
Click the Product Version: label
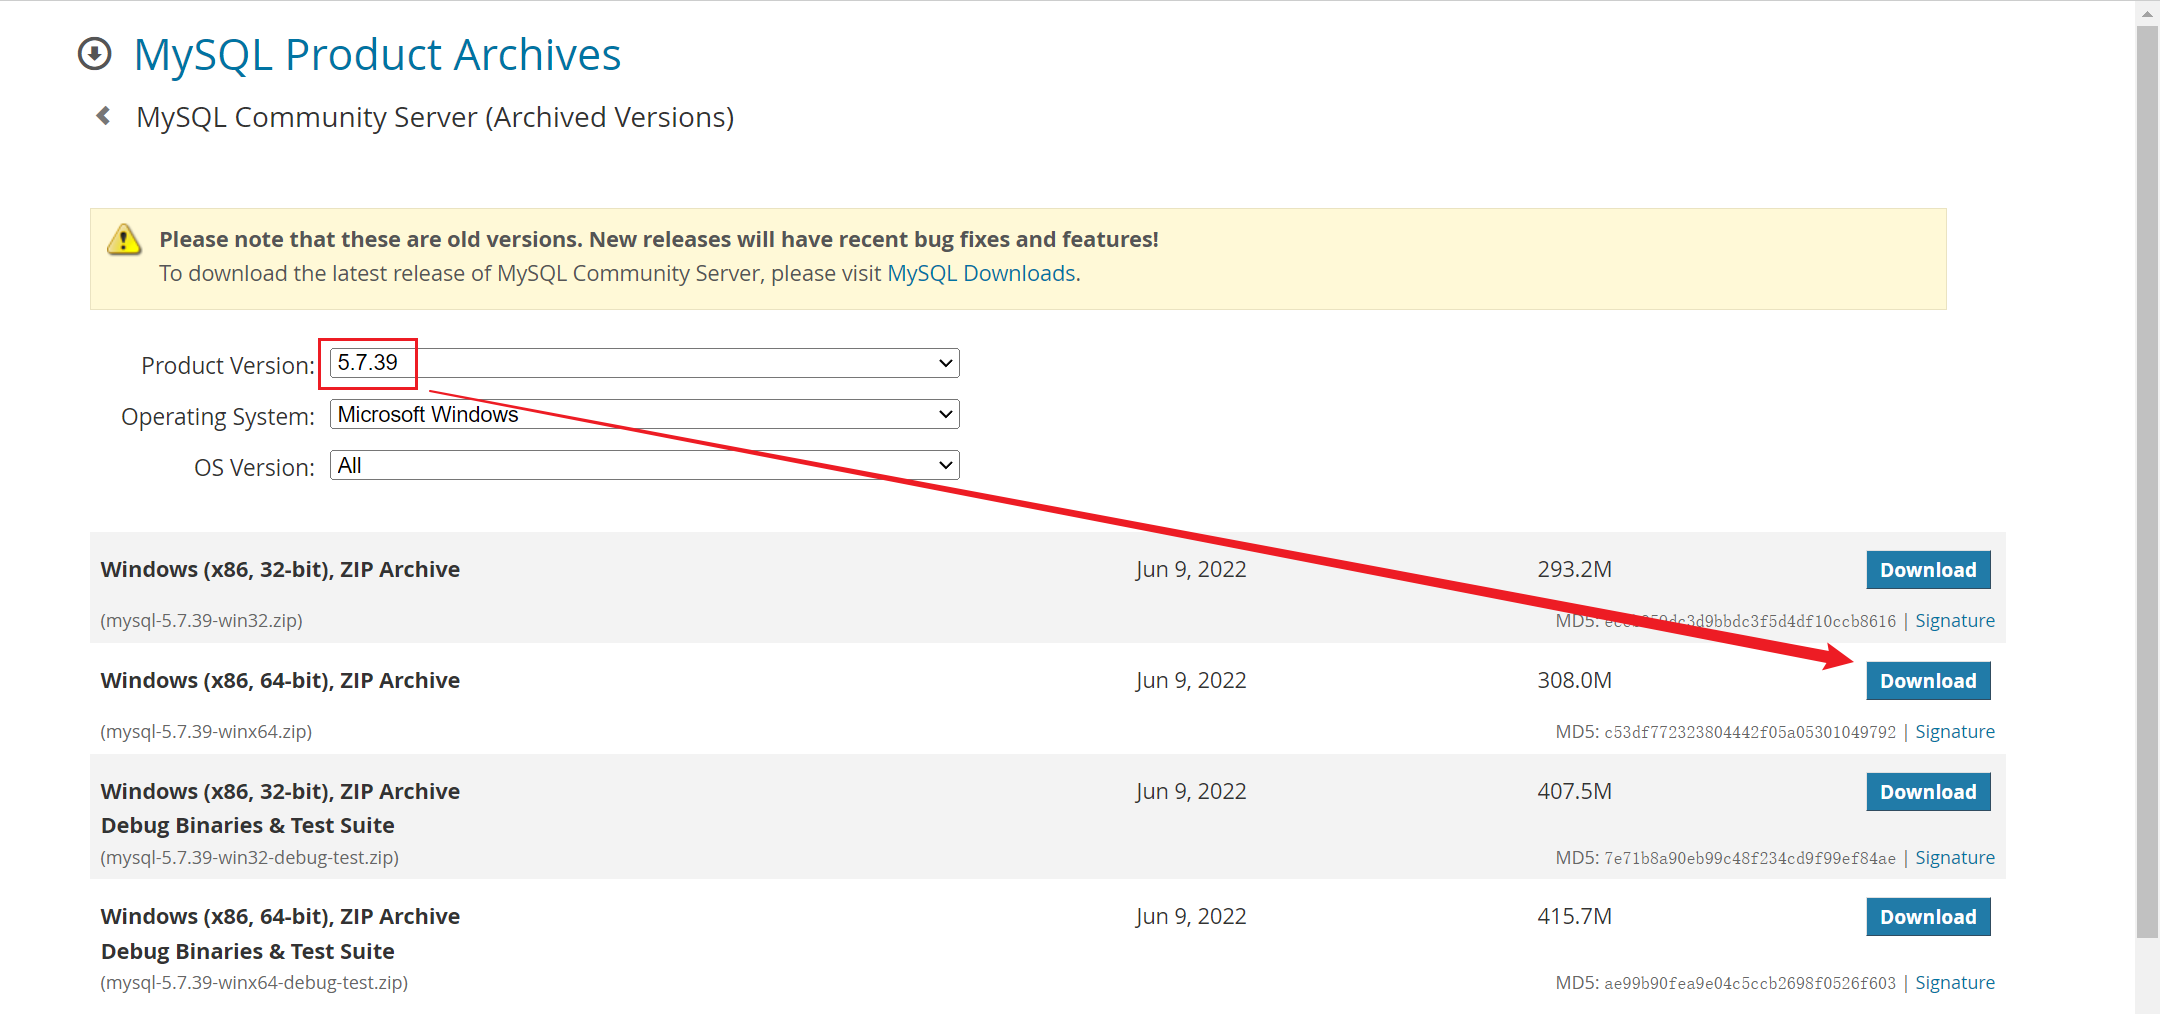(228, 366)
